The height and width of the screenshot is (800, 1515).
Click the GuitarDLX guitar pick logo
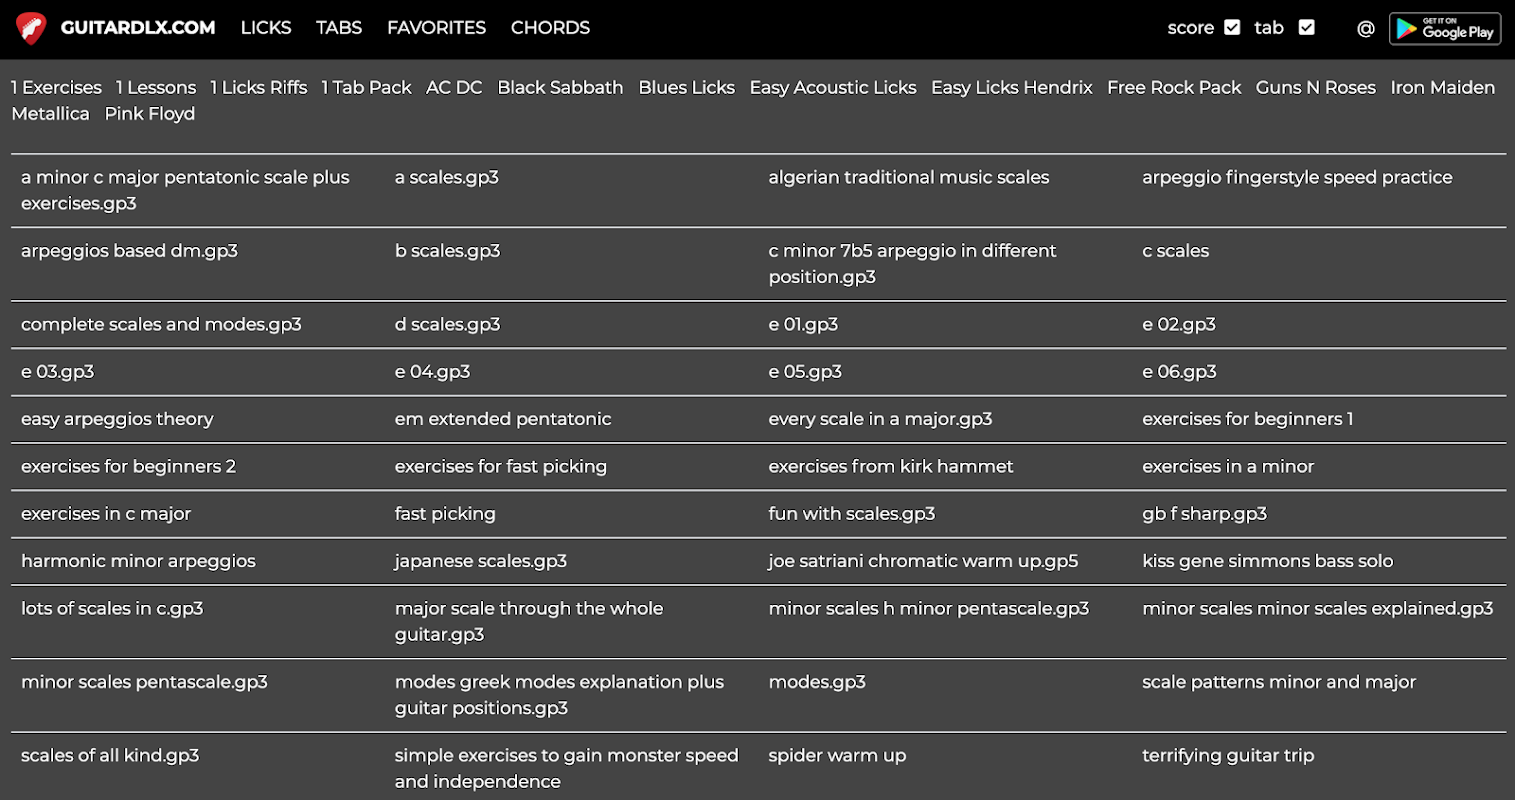click(31, 28)
